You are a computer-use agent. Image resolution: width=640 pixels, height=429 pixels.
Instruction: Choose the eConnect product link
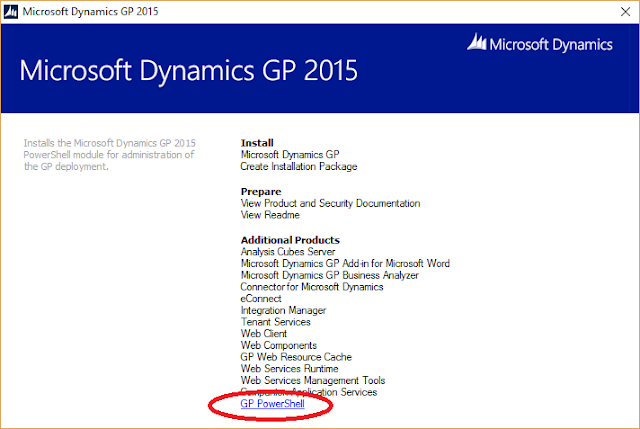click(x=261, y=299)
